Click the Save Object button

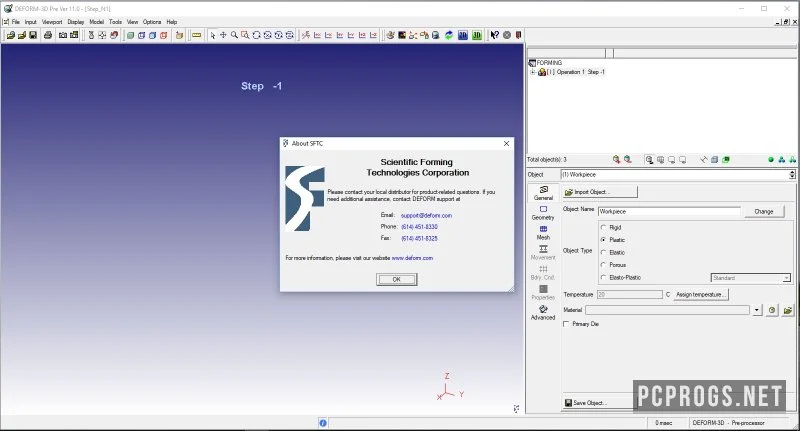[x=598, y=403]
